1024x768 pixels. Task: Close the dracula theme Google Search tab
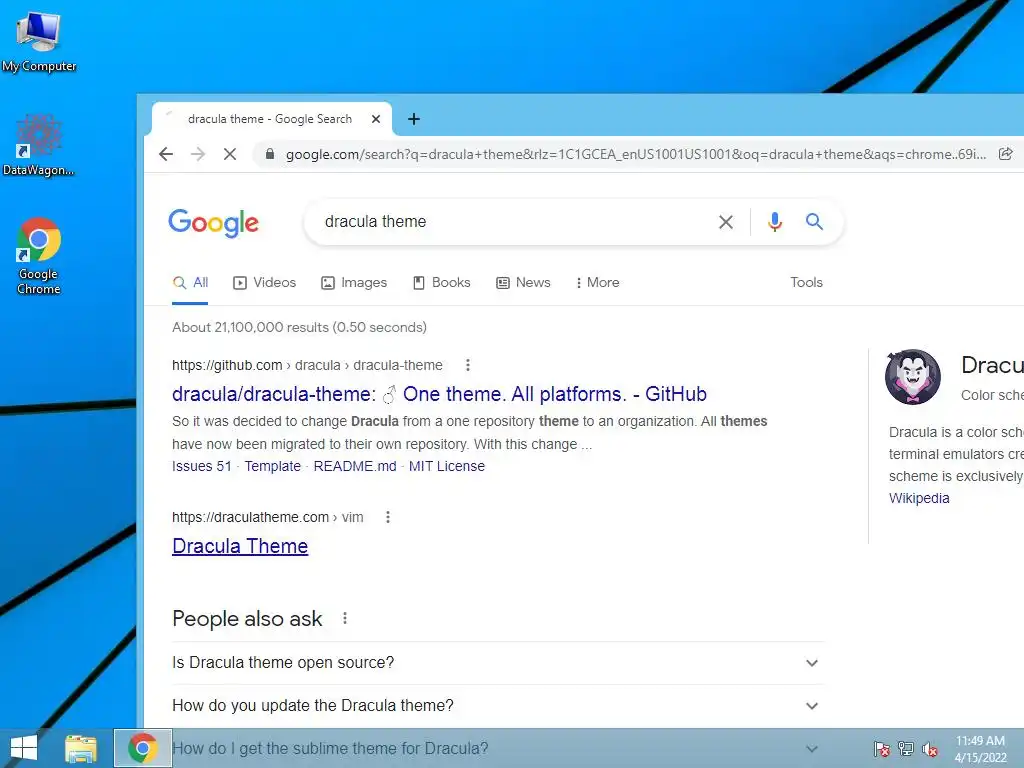tap(376, 119)
